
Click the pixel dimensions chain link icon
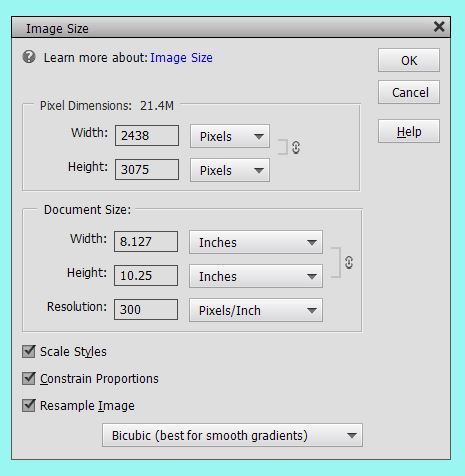[296, 147]
